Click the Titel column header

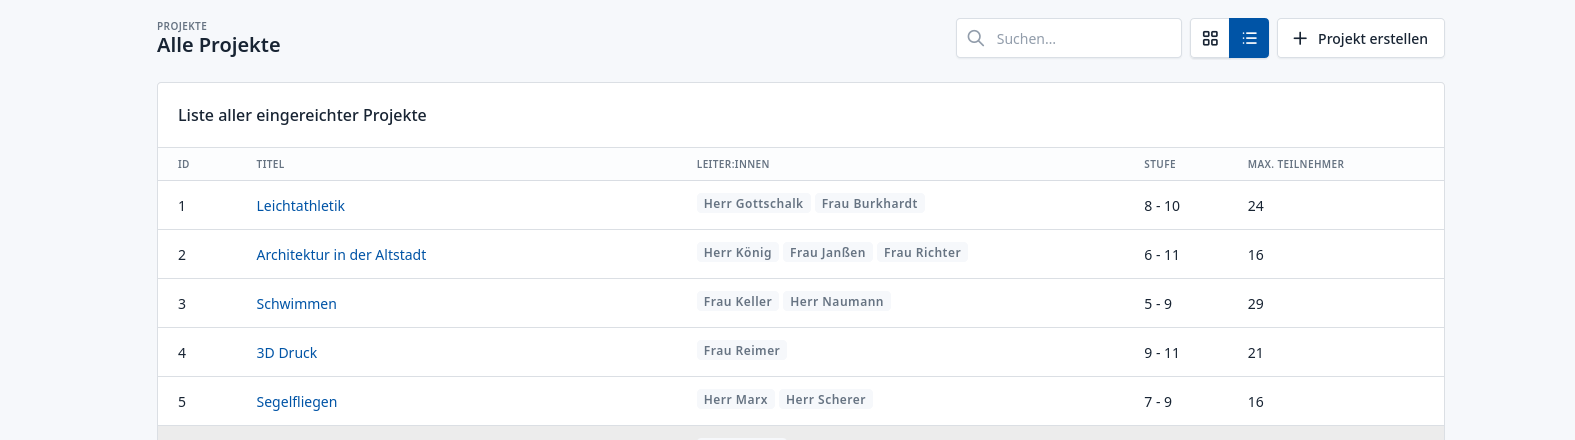[x=270, y=164]
